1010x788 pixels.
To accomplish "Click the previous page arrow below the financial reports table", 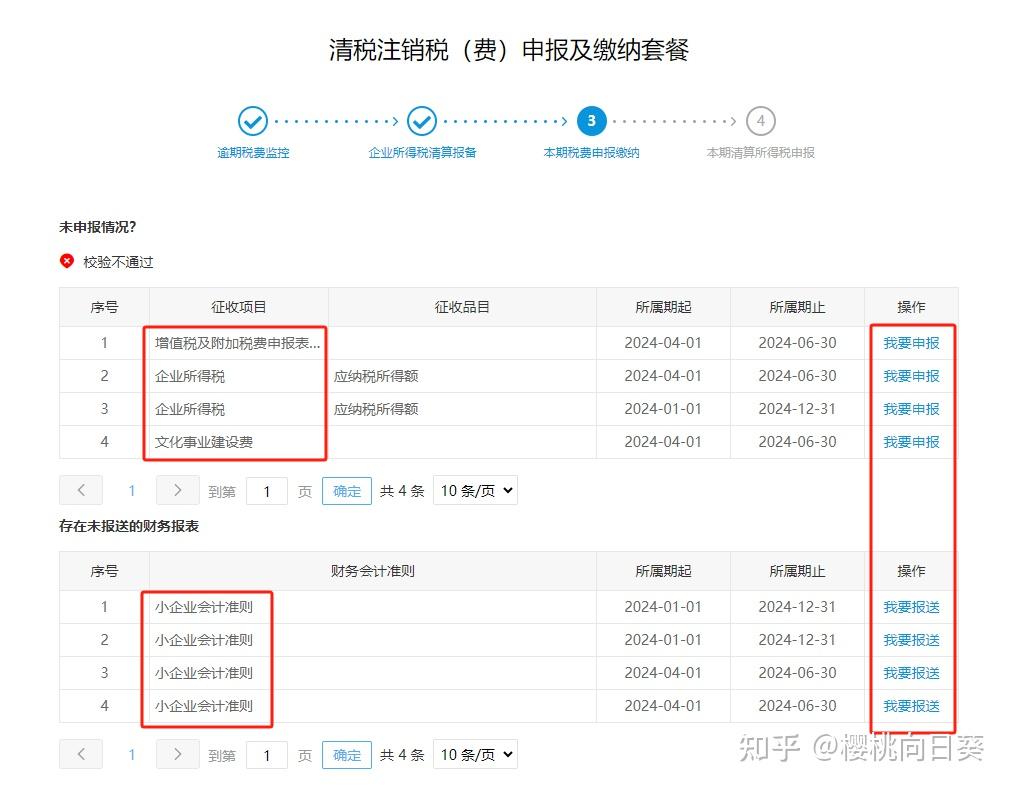I will (81, 754).
